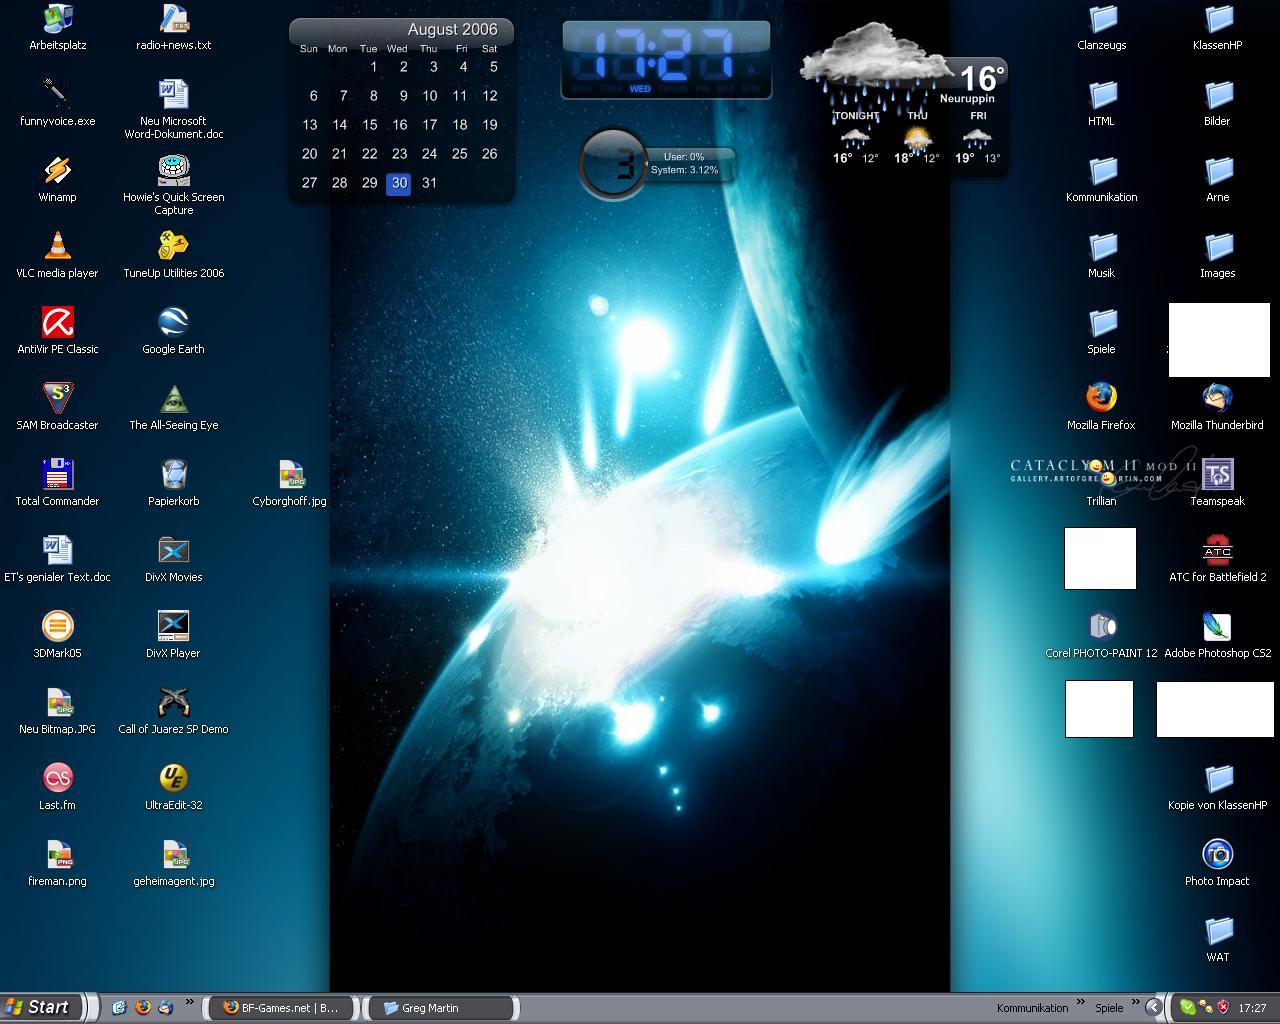Launch Corel PHOTO-PAINT 12
The width and height of the screenshot is (1280, 1024).
1101,635
